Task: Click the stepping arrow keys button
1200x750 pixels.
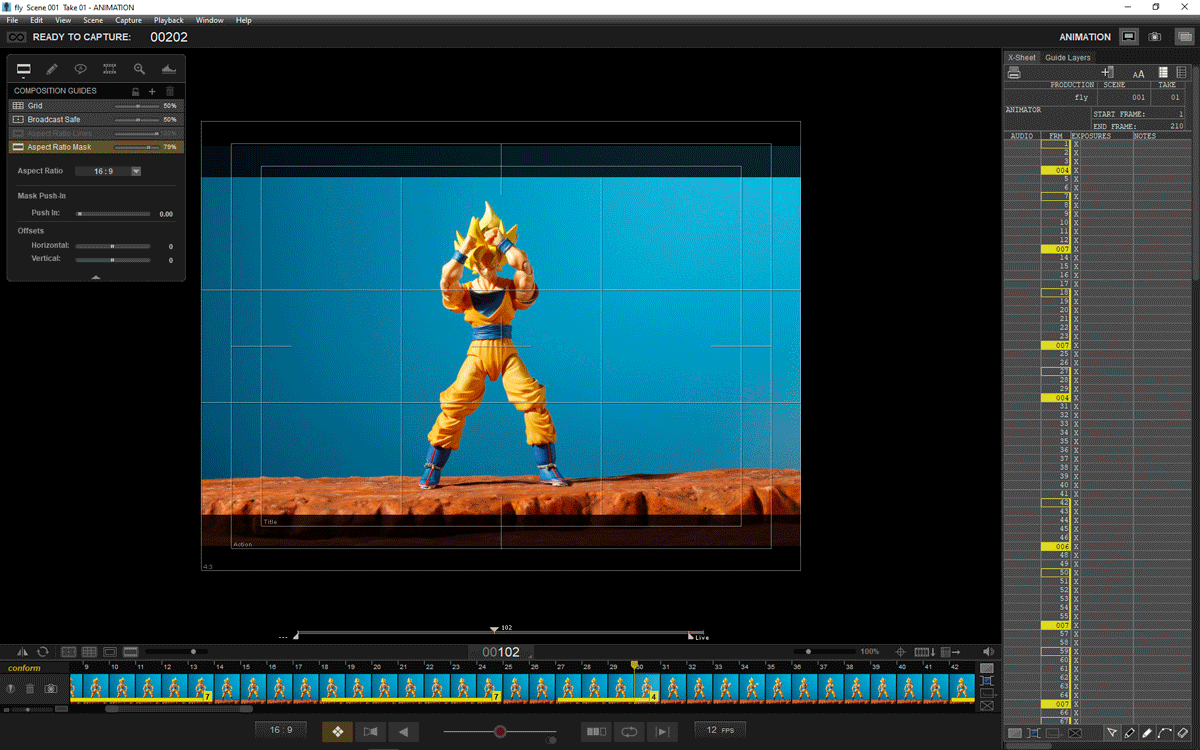Action: point(337,732)
